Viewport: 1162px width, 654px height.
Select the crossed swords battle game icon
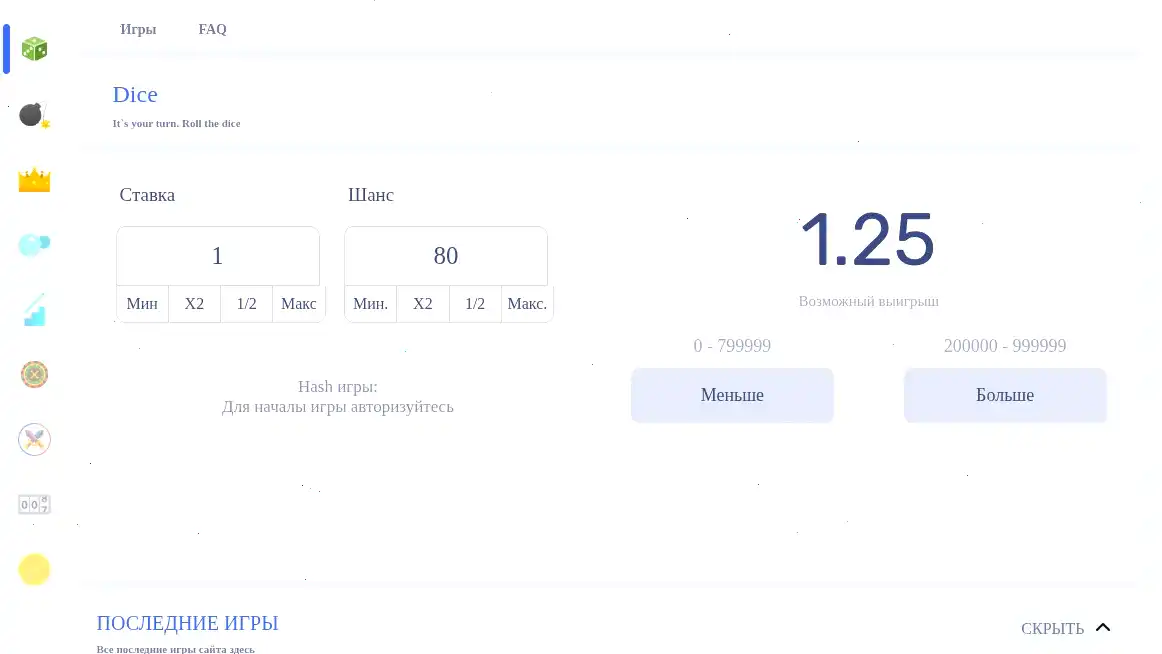[34, 439]
